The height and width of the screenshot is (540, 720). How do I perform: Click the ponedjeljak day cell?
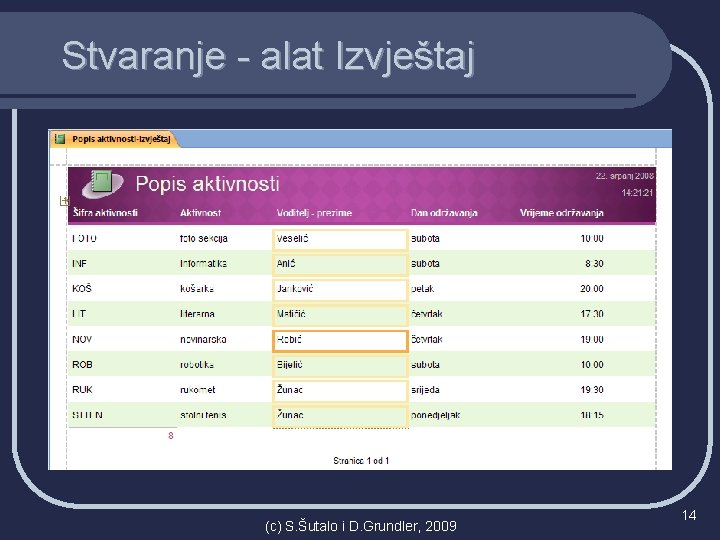pyautogui.click(x=435, y=416)
